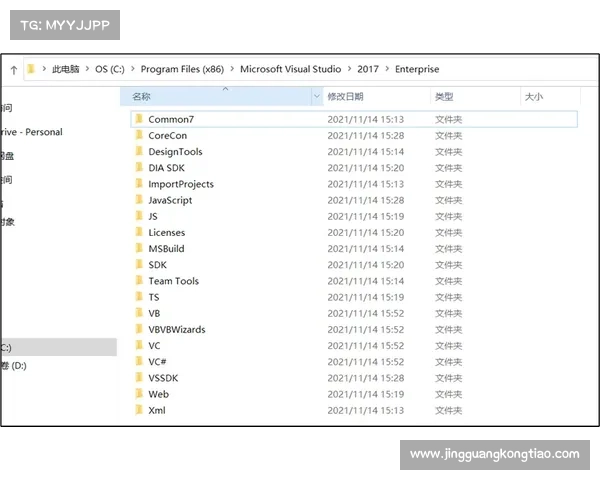
Task: Expand chevron after Microsoft Visual Studio breadcrumb
Action: (349, 69)
